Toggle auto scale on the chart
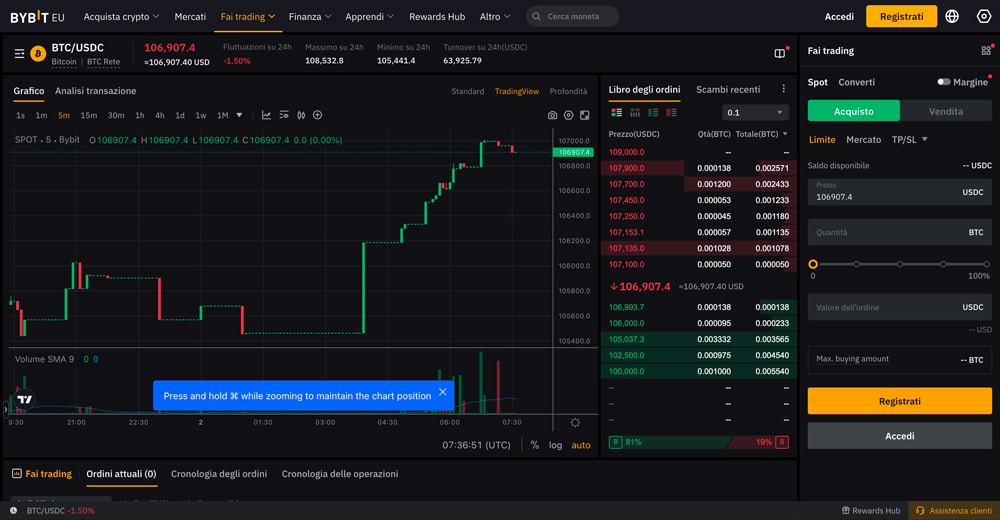This screenshot has width=1000, height=520. click(580, 445)
